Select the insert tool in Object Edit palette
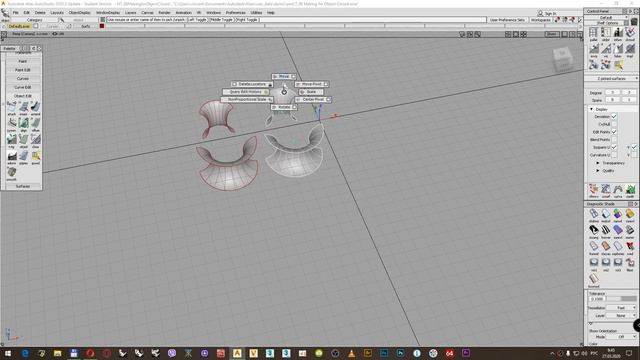The height and width of the screenshot is (360, 640). pyautogui.click(x=24, y=107)
